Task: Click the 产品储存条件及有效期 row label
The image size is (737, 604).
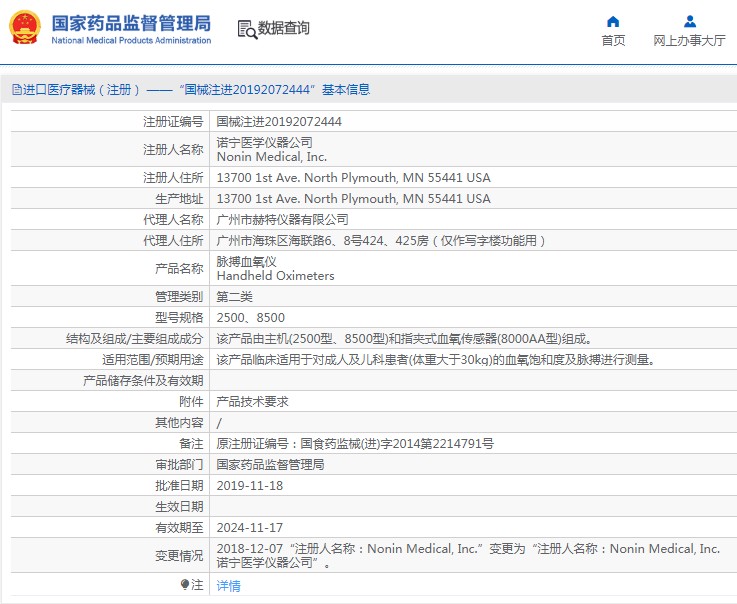Action: (143, 381)
